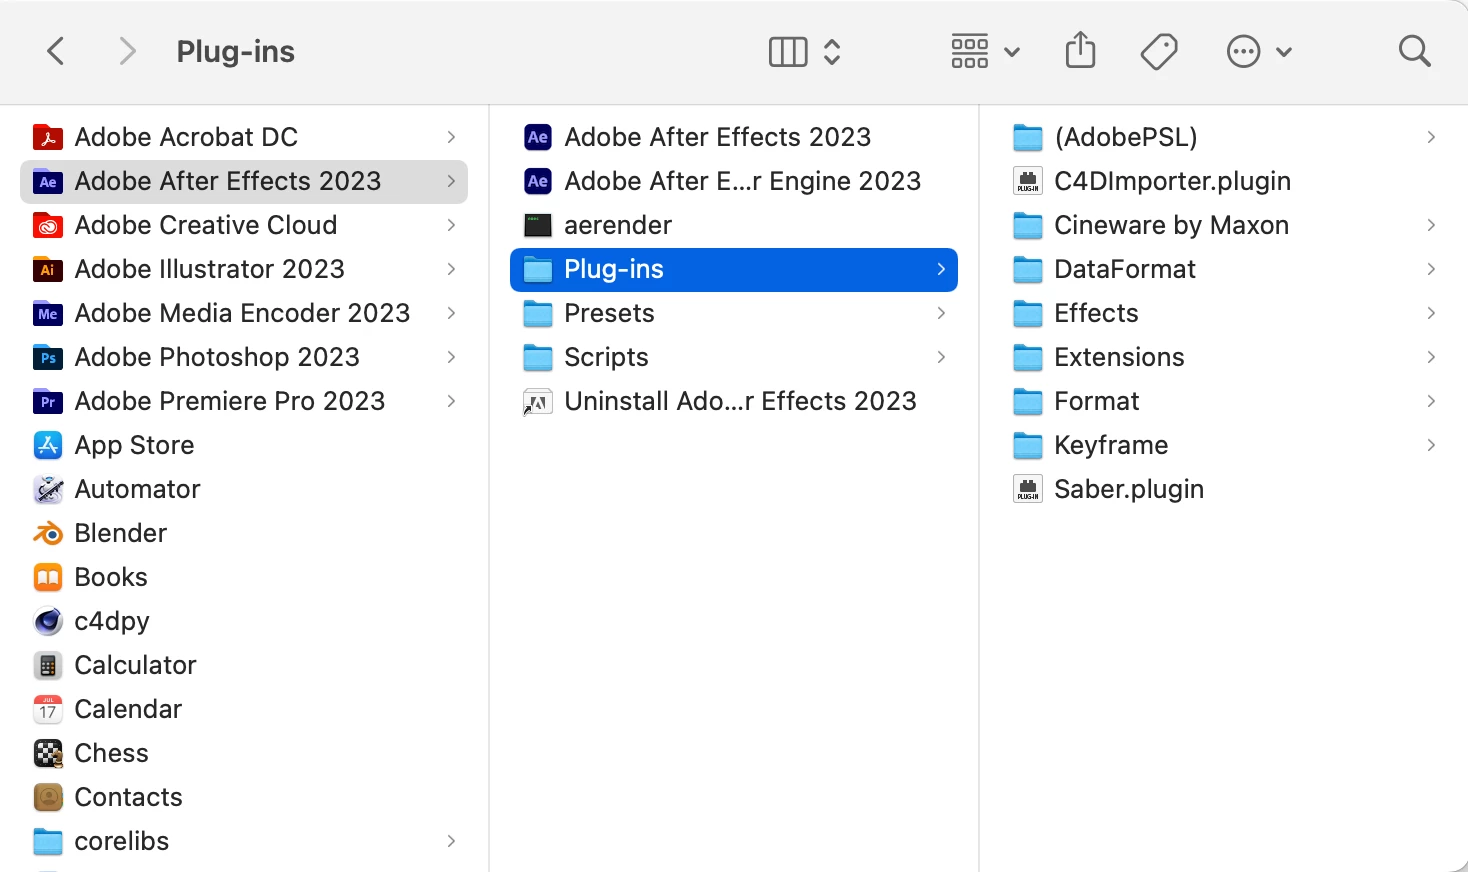Click the Adobe Media Encoder Me icon
This screenshot has width=1468, height=872.
(48, 313)
